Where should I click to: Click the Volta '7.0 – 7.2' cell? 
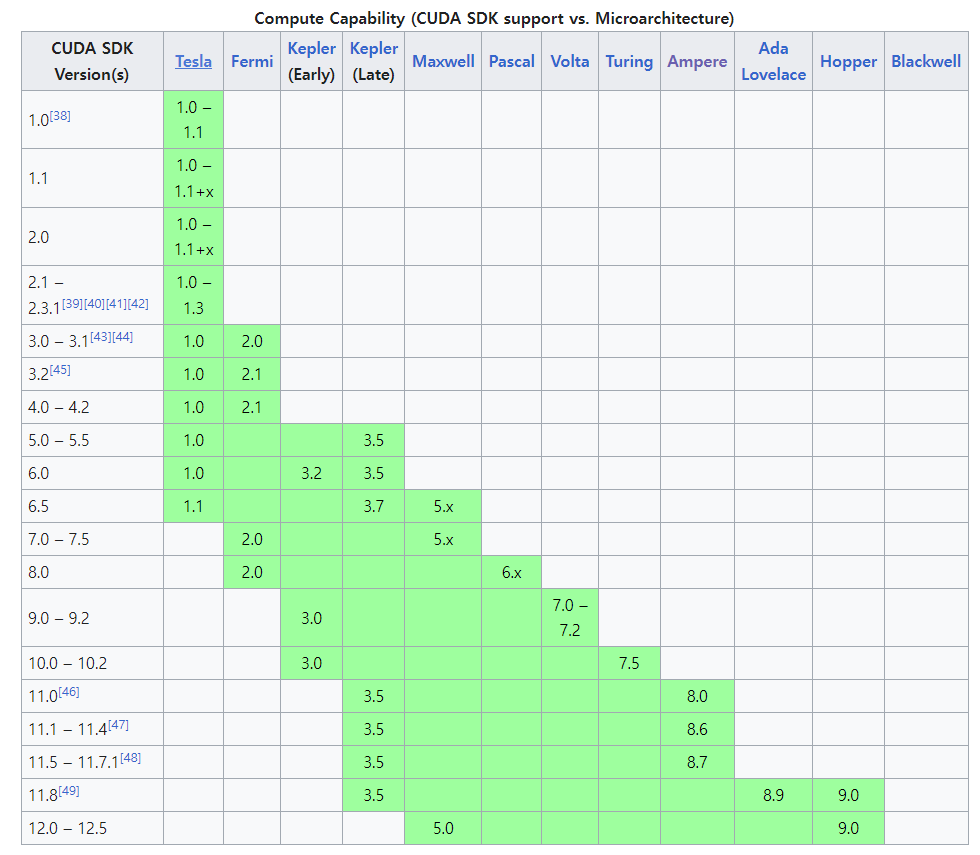coord(570,618)
